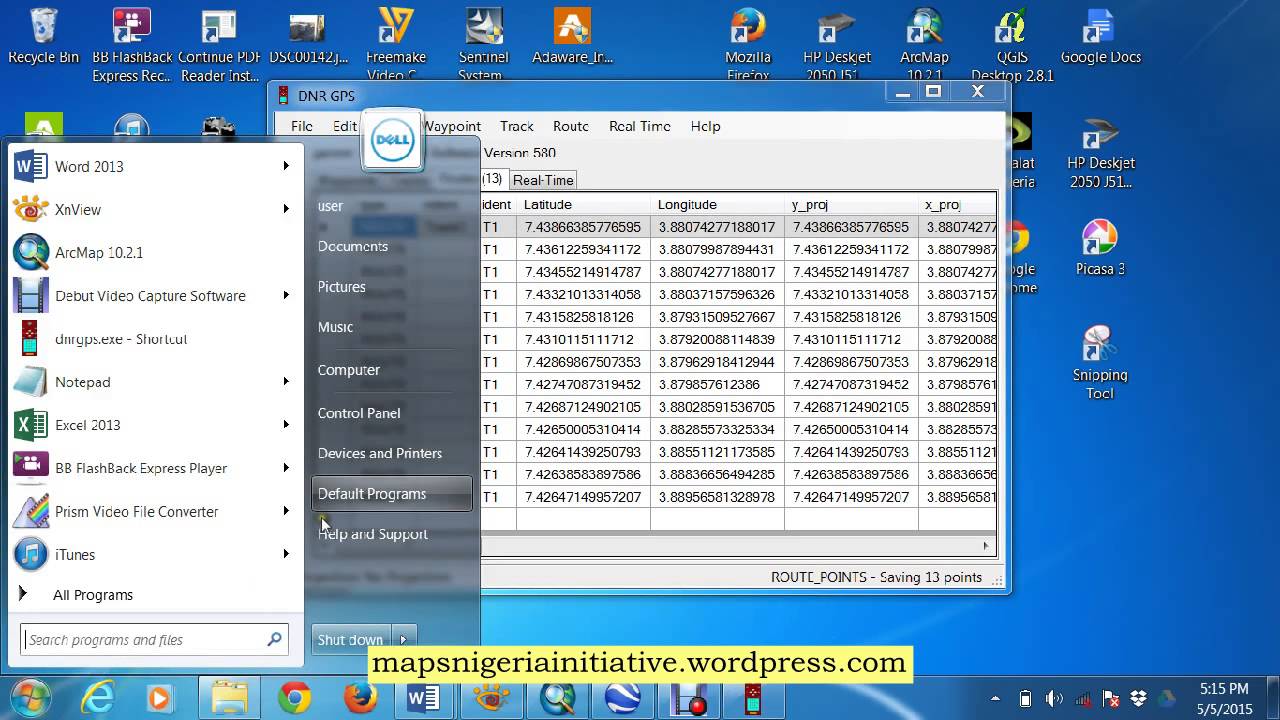The width and height of the screenshot is (1280, 720).
Task: Open Track menu in DNR GPS
Action: (x=517, y=126)
